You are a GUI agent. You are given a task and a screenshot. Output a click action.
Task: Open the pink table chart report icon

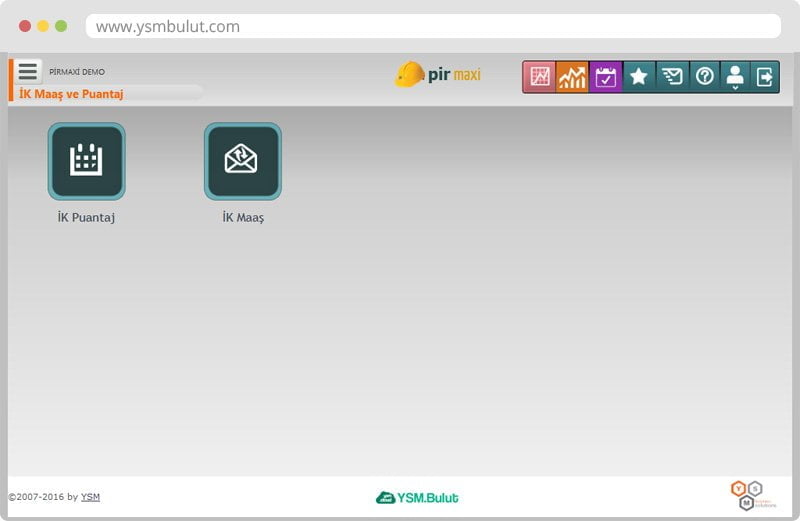[541, 77]
